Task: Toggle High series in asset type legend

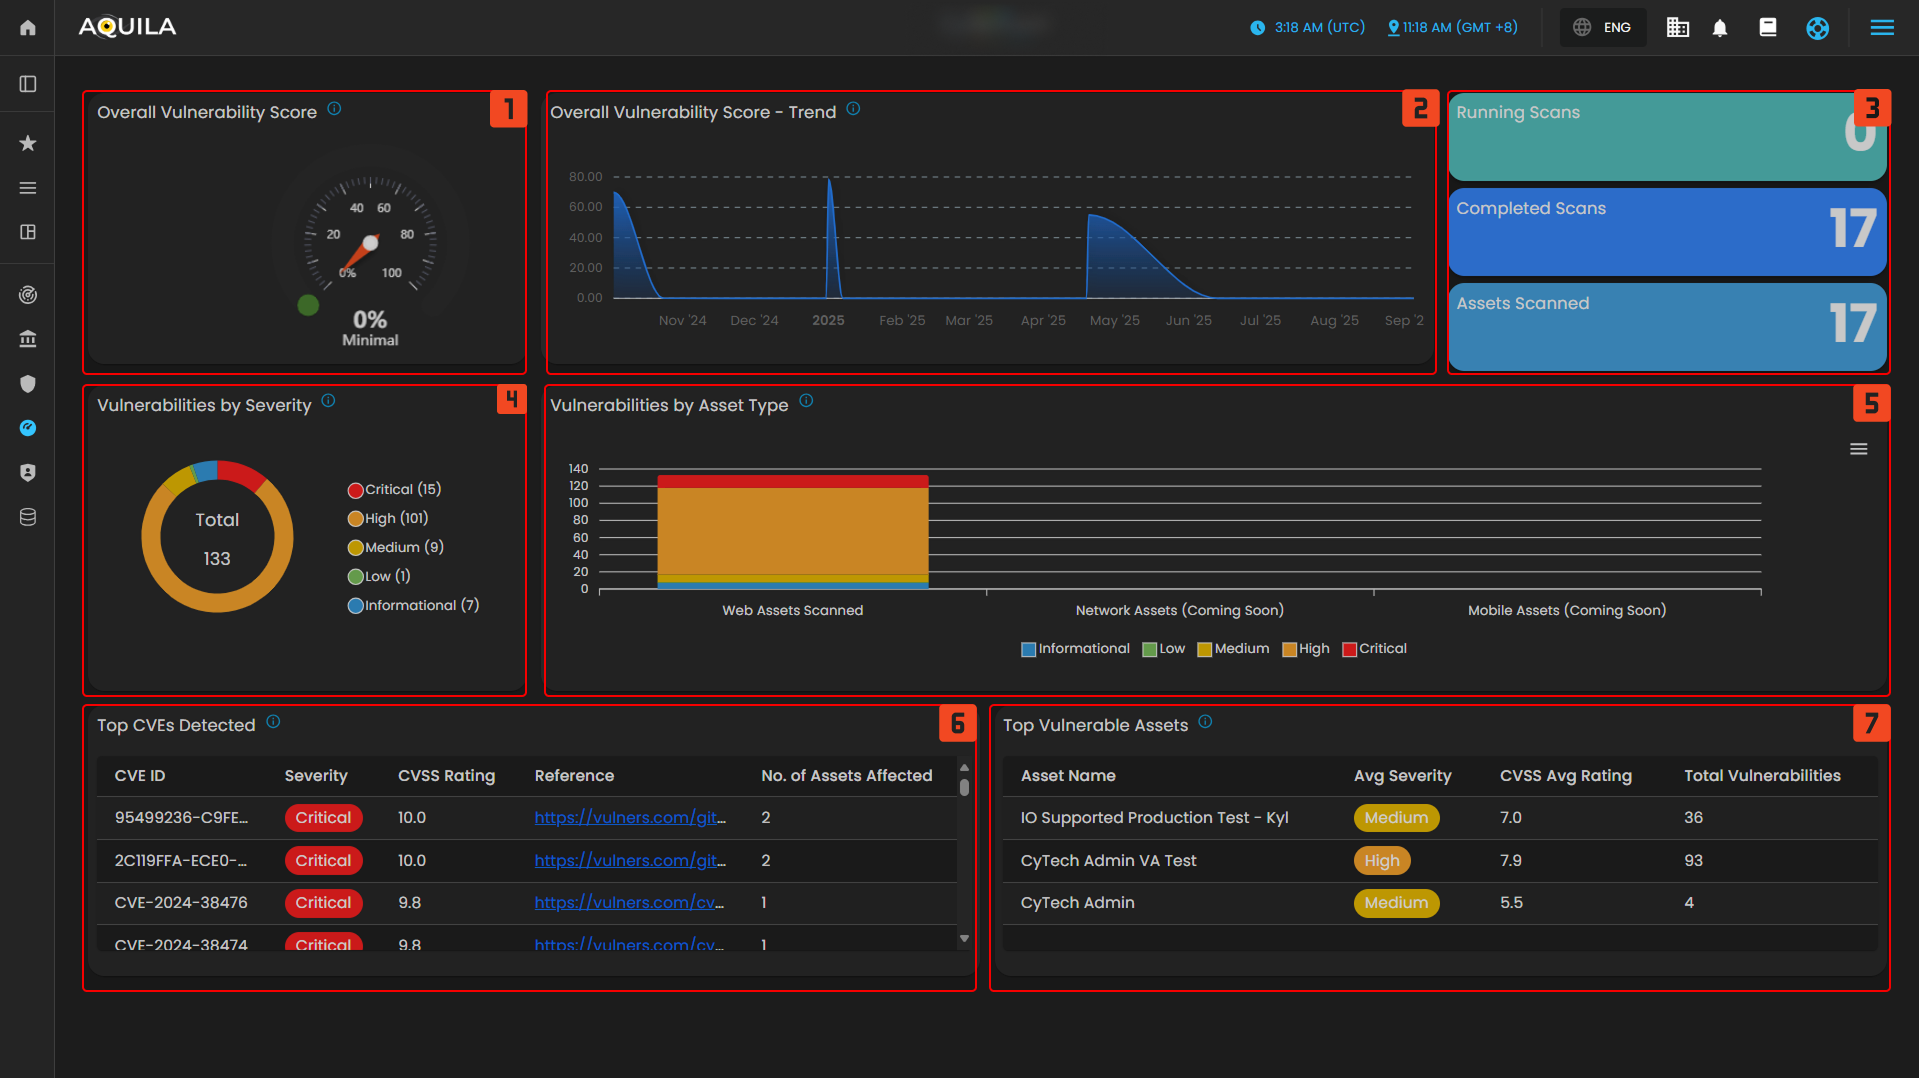Action: pyautogui.click(x=1306, y=649)
